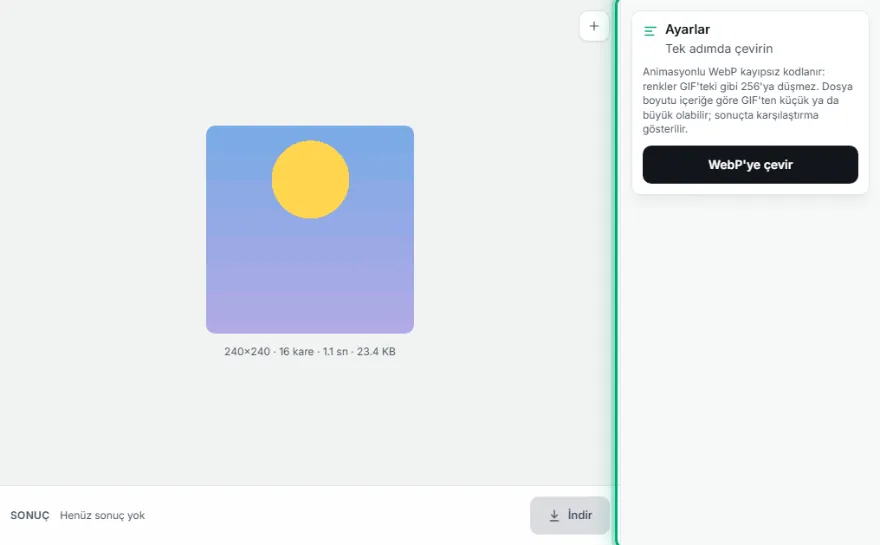Click the İndir download button
Image resolution: width=880 pixels, height=545 pixels.
(570, 515)
